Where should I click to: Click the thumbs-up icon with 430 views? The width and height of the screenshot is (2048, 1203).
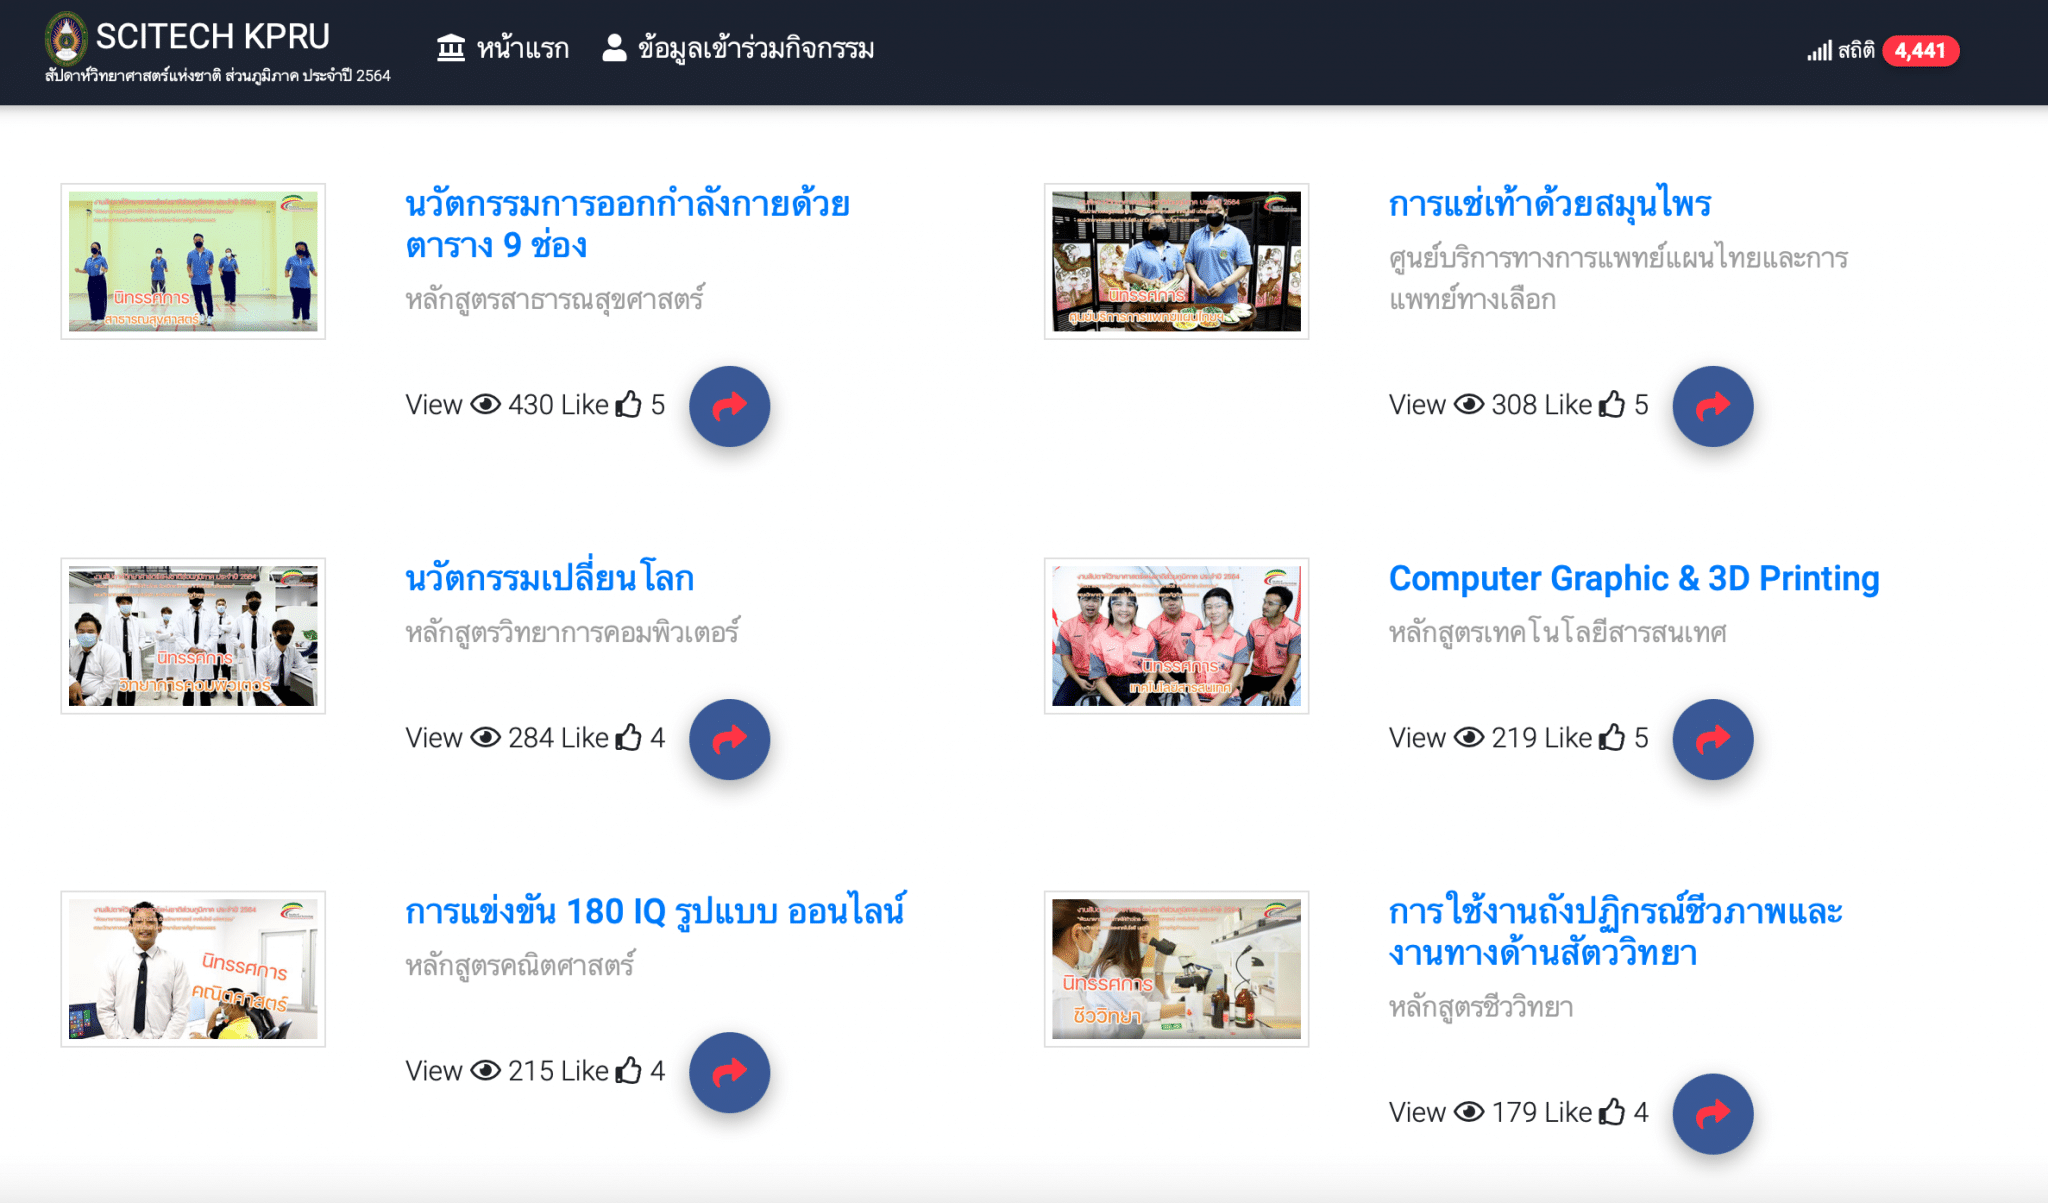tap(628, 404)
